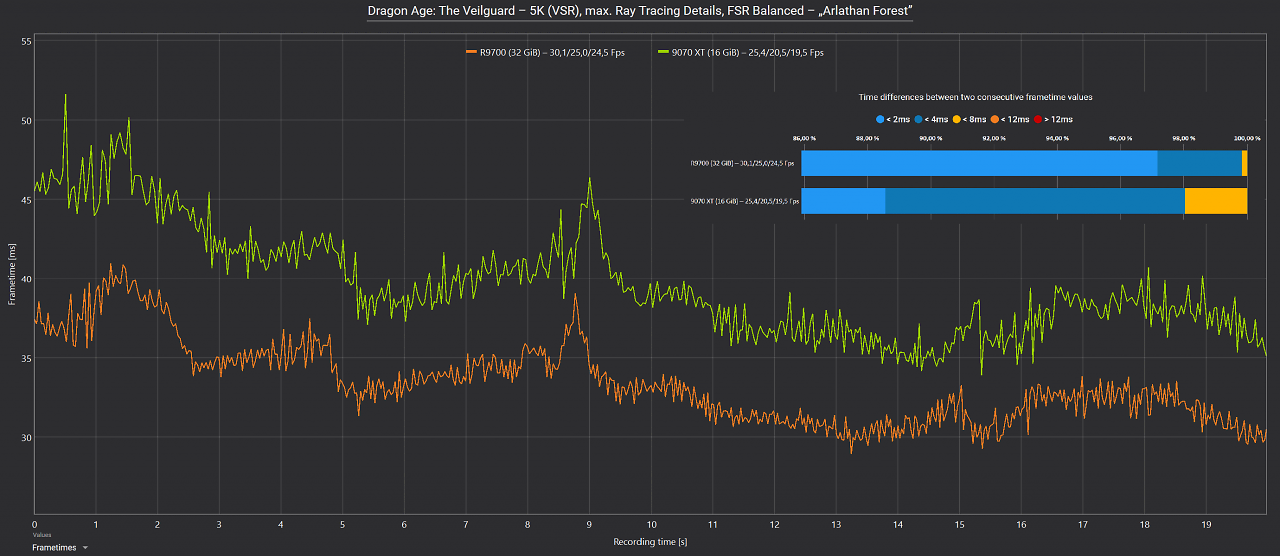Click the 19 tick on the recording time axis
Screen dimensions: 1280x556
(x=1206, y=524)
